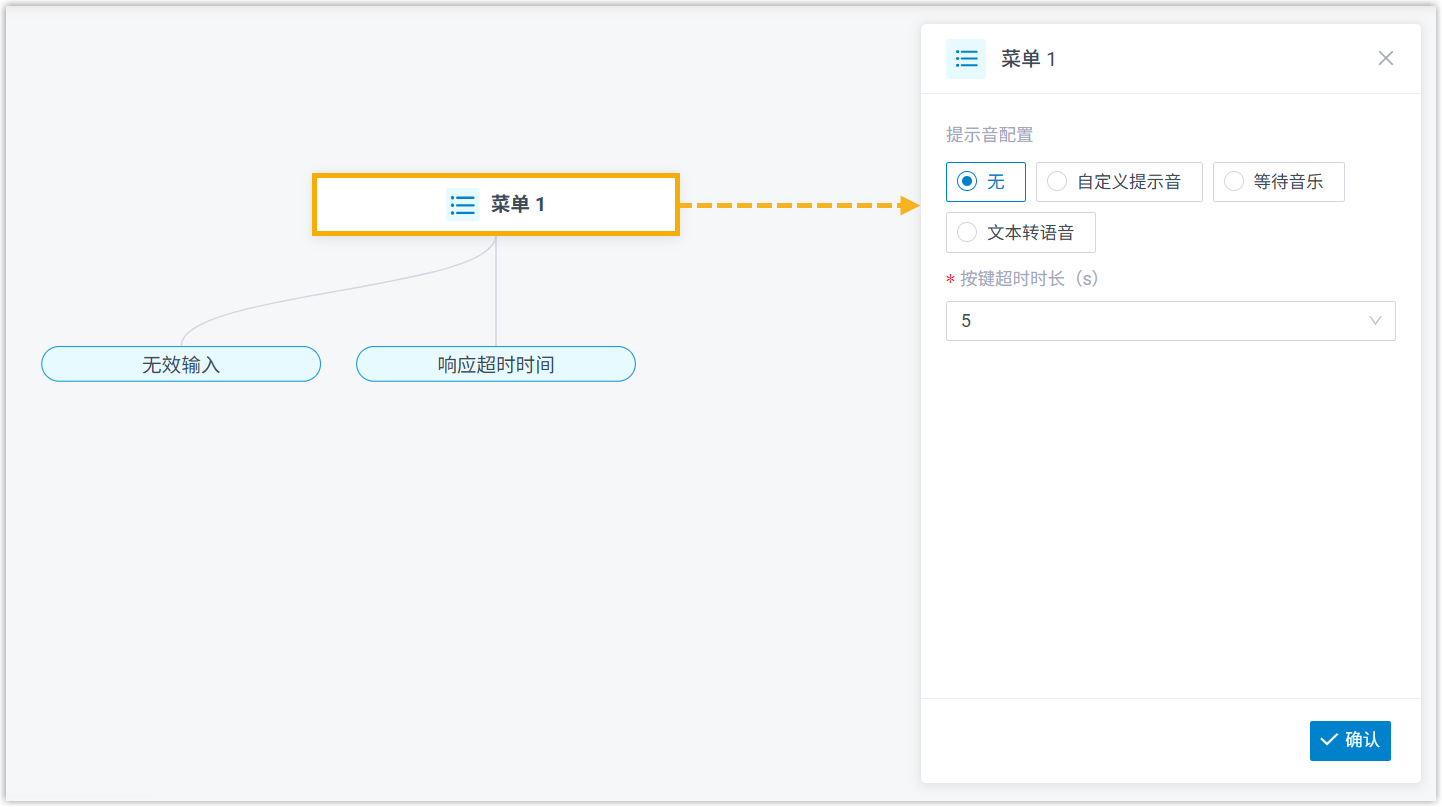Select the 响应超时时间 branch node
This screenshot has width=1442, height=807.
496,364
